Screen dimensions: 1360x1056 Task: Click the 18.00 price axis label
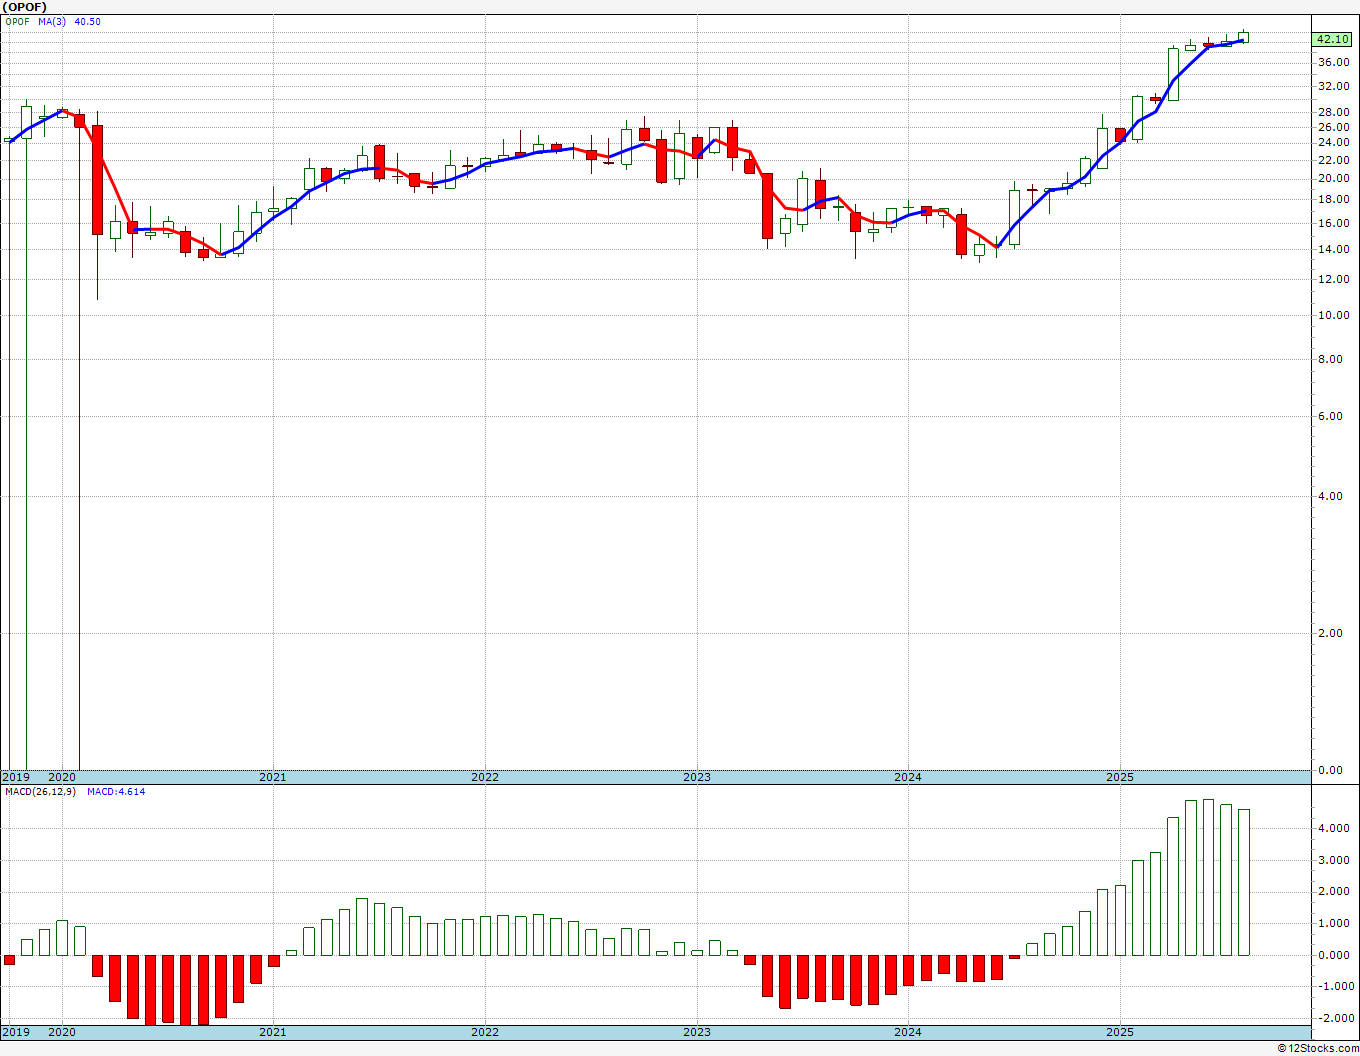coord(1333,200)
